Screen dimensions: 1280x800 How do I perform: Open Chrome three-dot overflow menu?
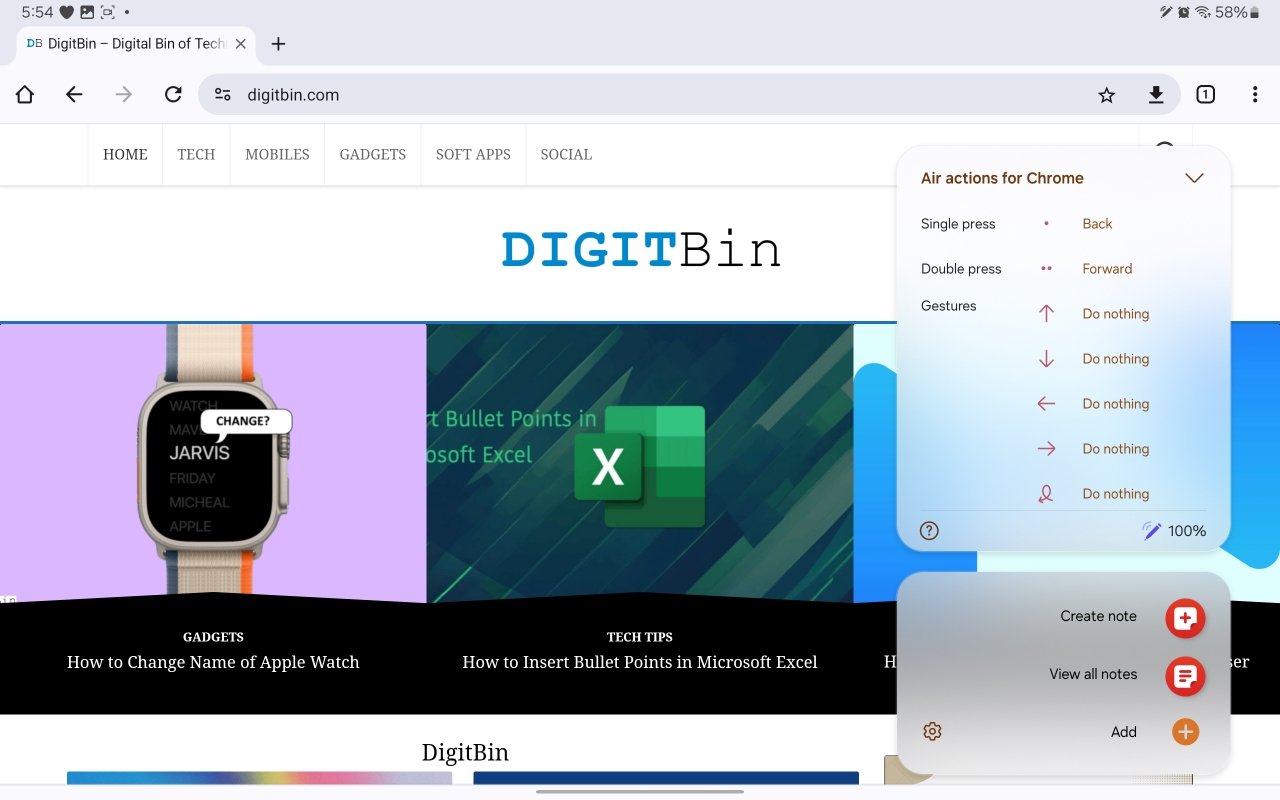pos(1254,95)
